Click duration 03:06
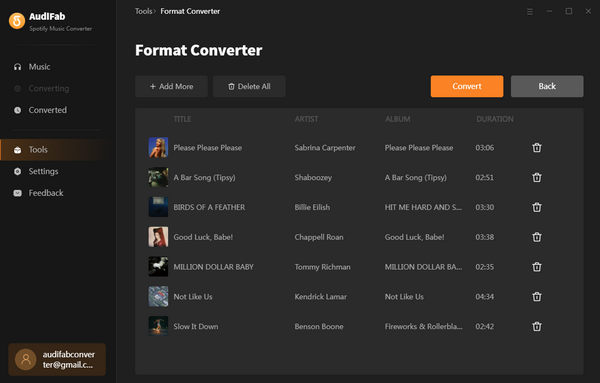 484,148
